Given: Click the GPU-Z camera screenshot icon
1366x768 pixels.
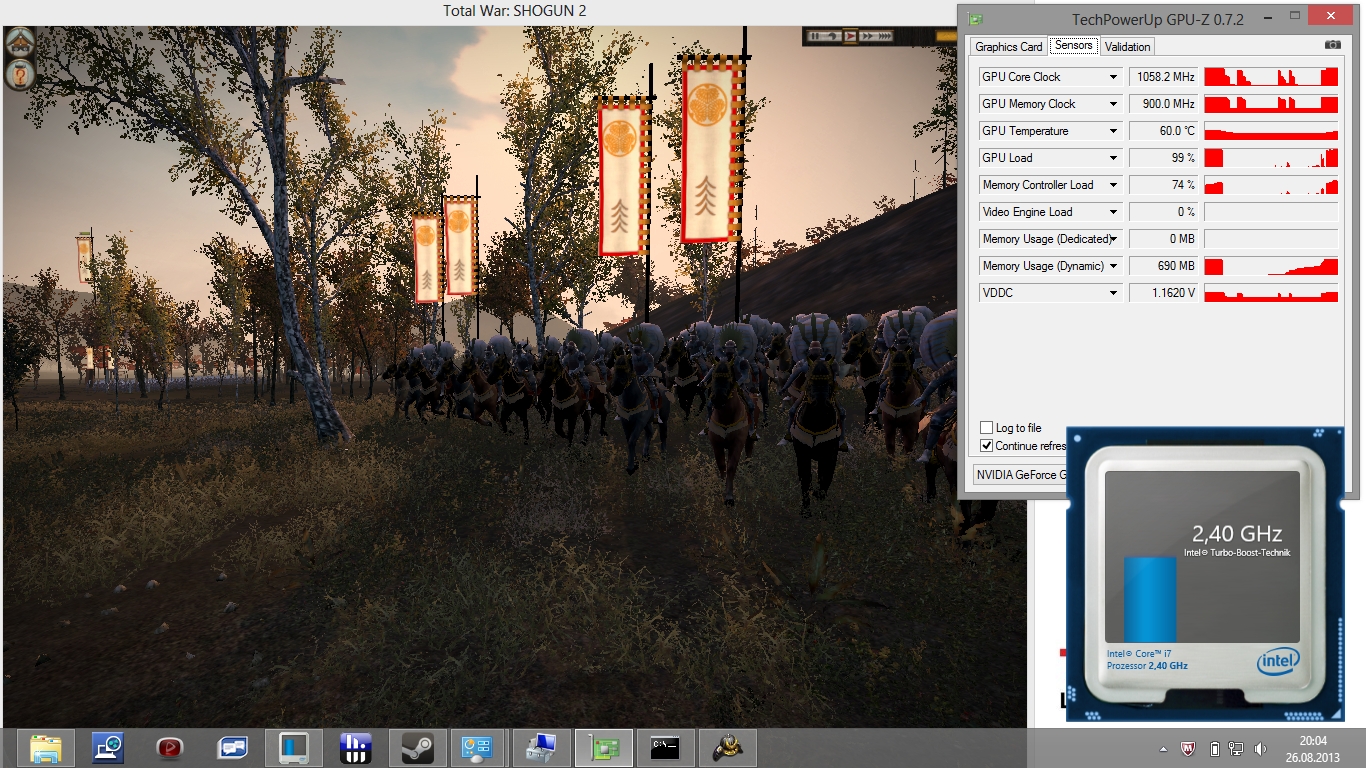Looking at the screenshot, I should pos(1332,45).
